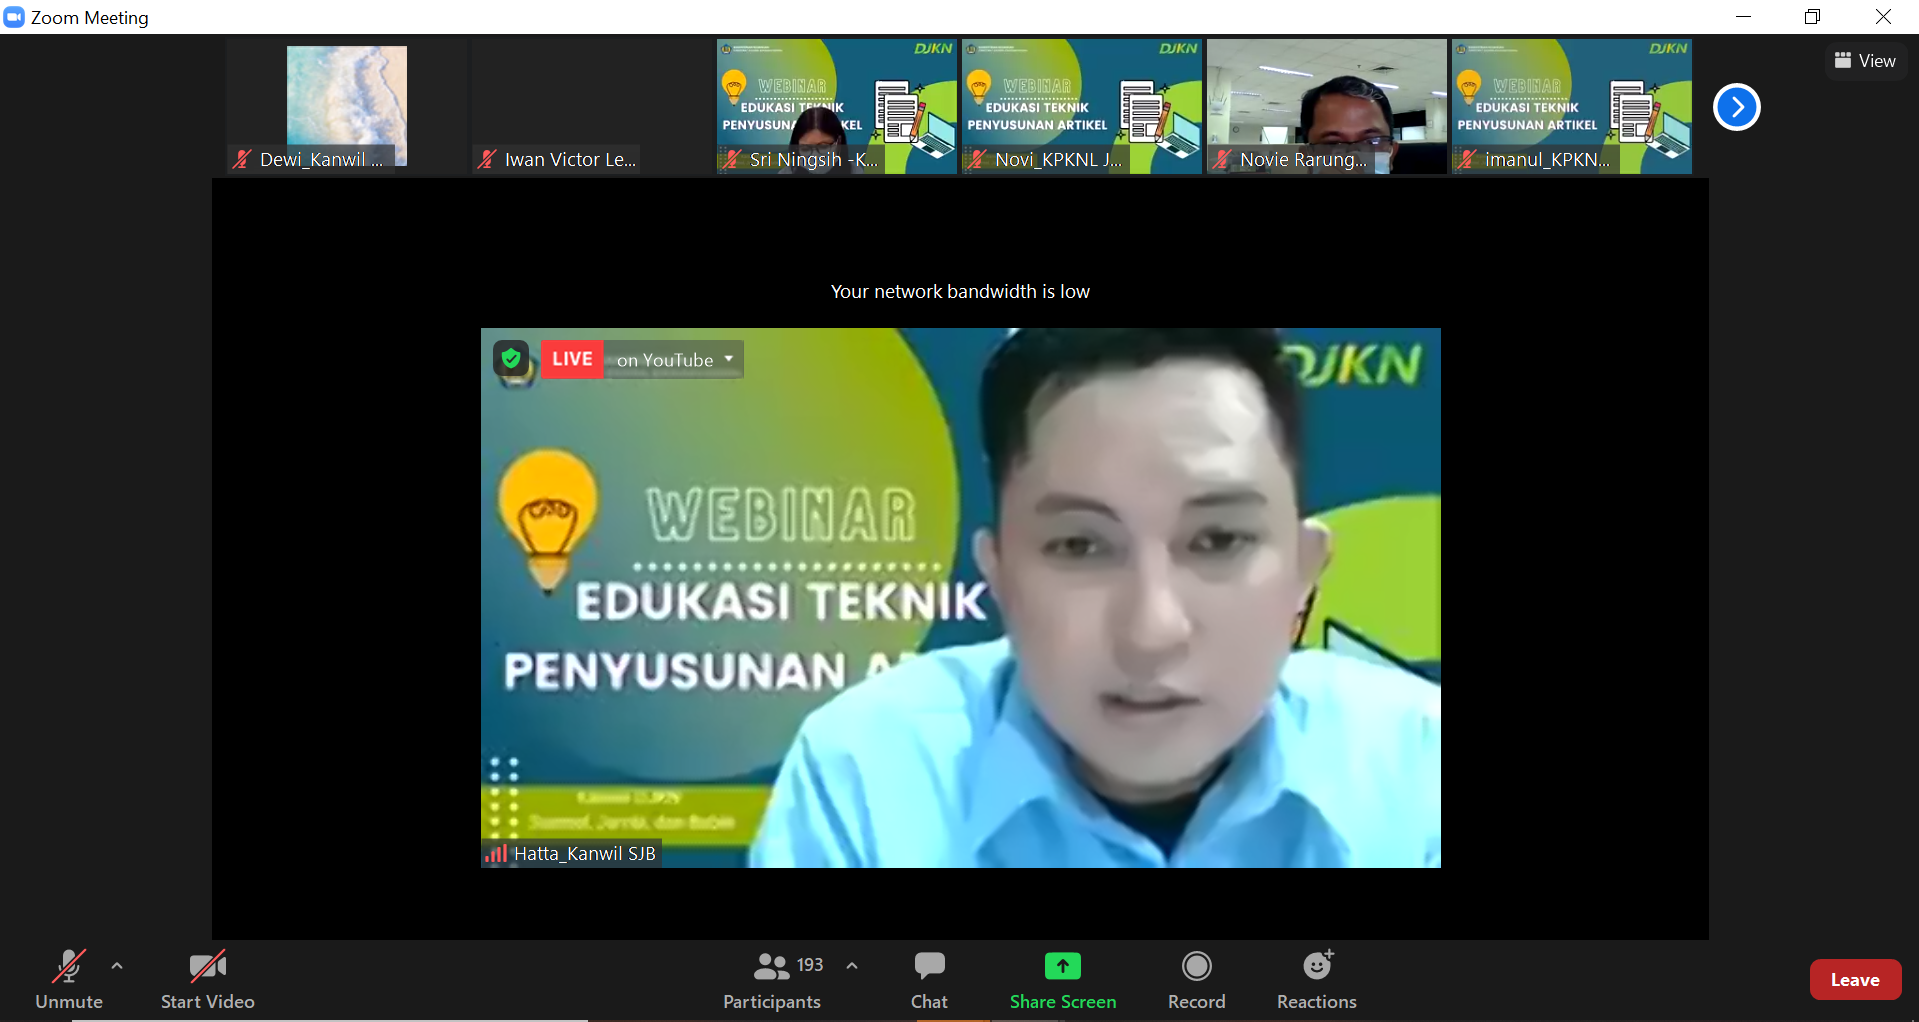Click the red LIVE indicator
This screenshot has height=1022, width=1919.
pos(572,359)
